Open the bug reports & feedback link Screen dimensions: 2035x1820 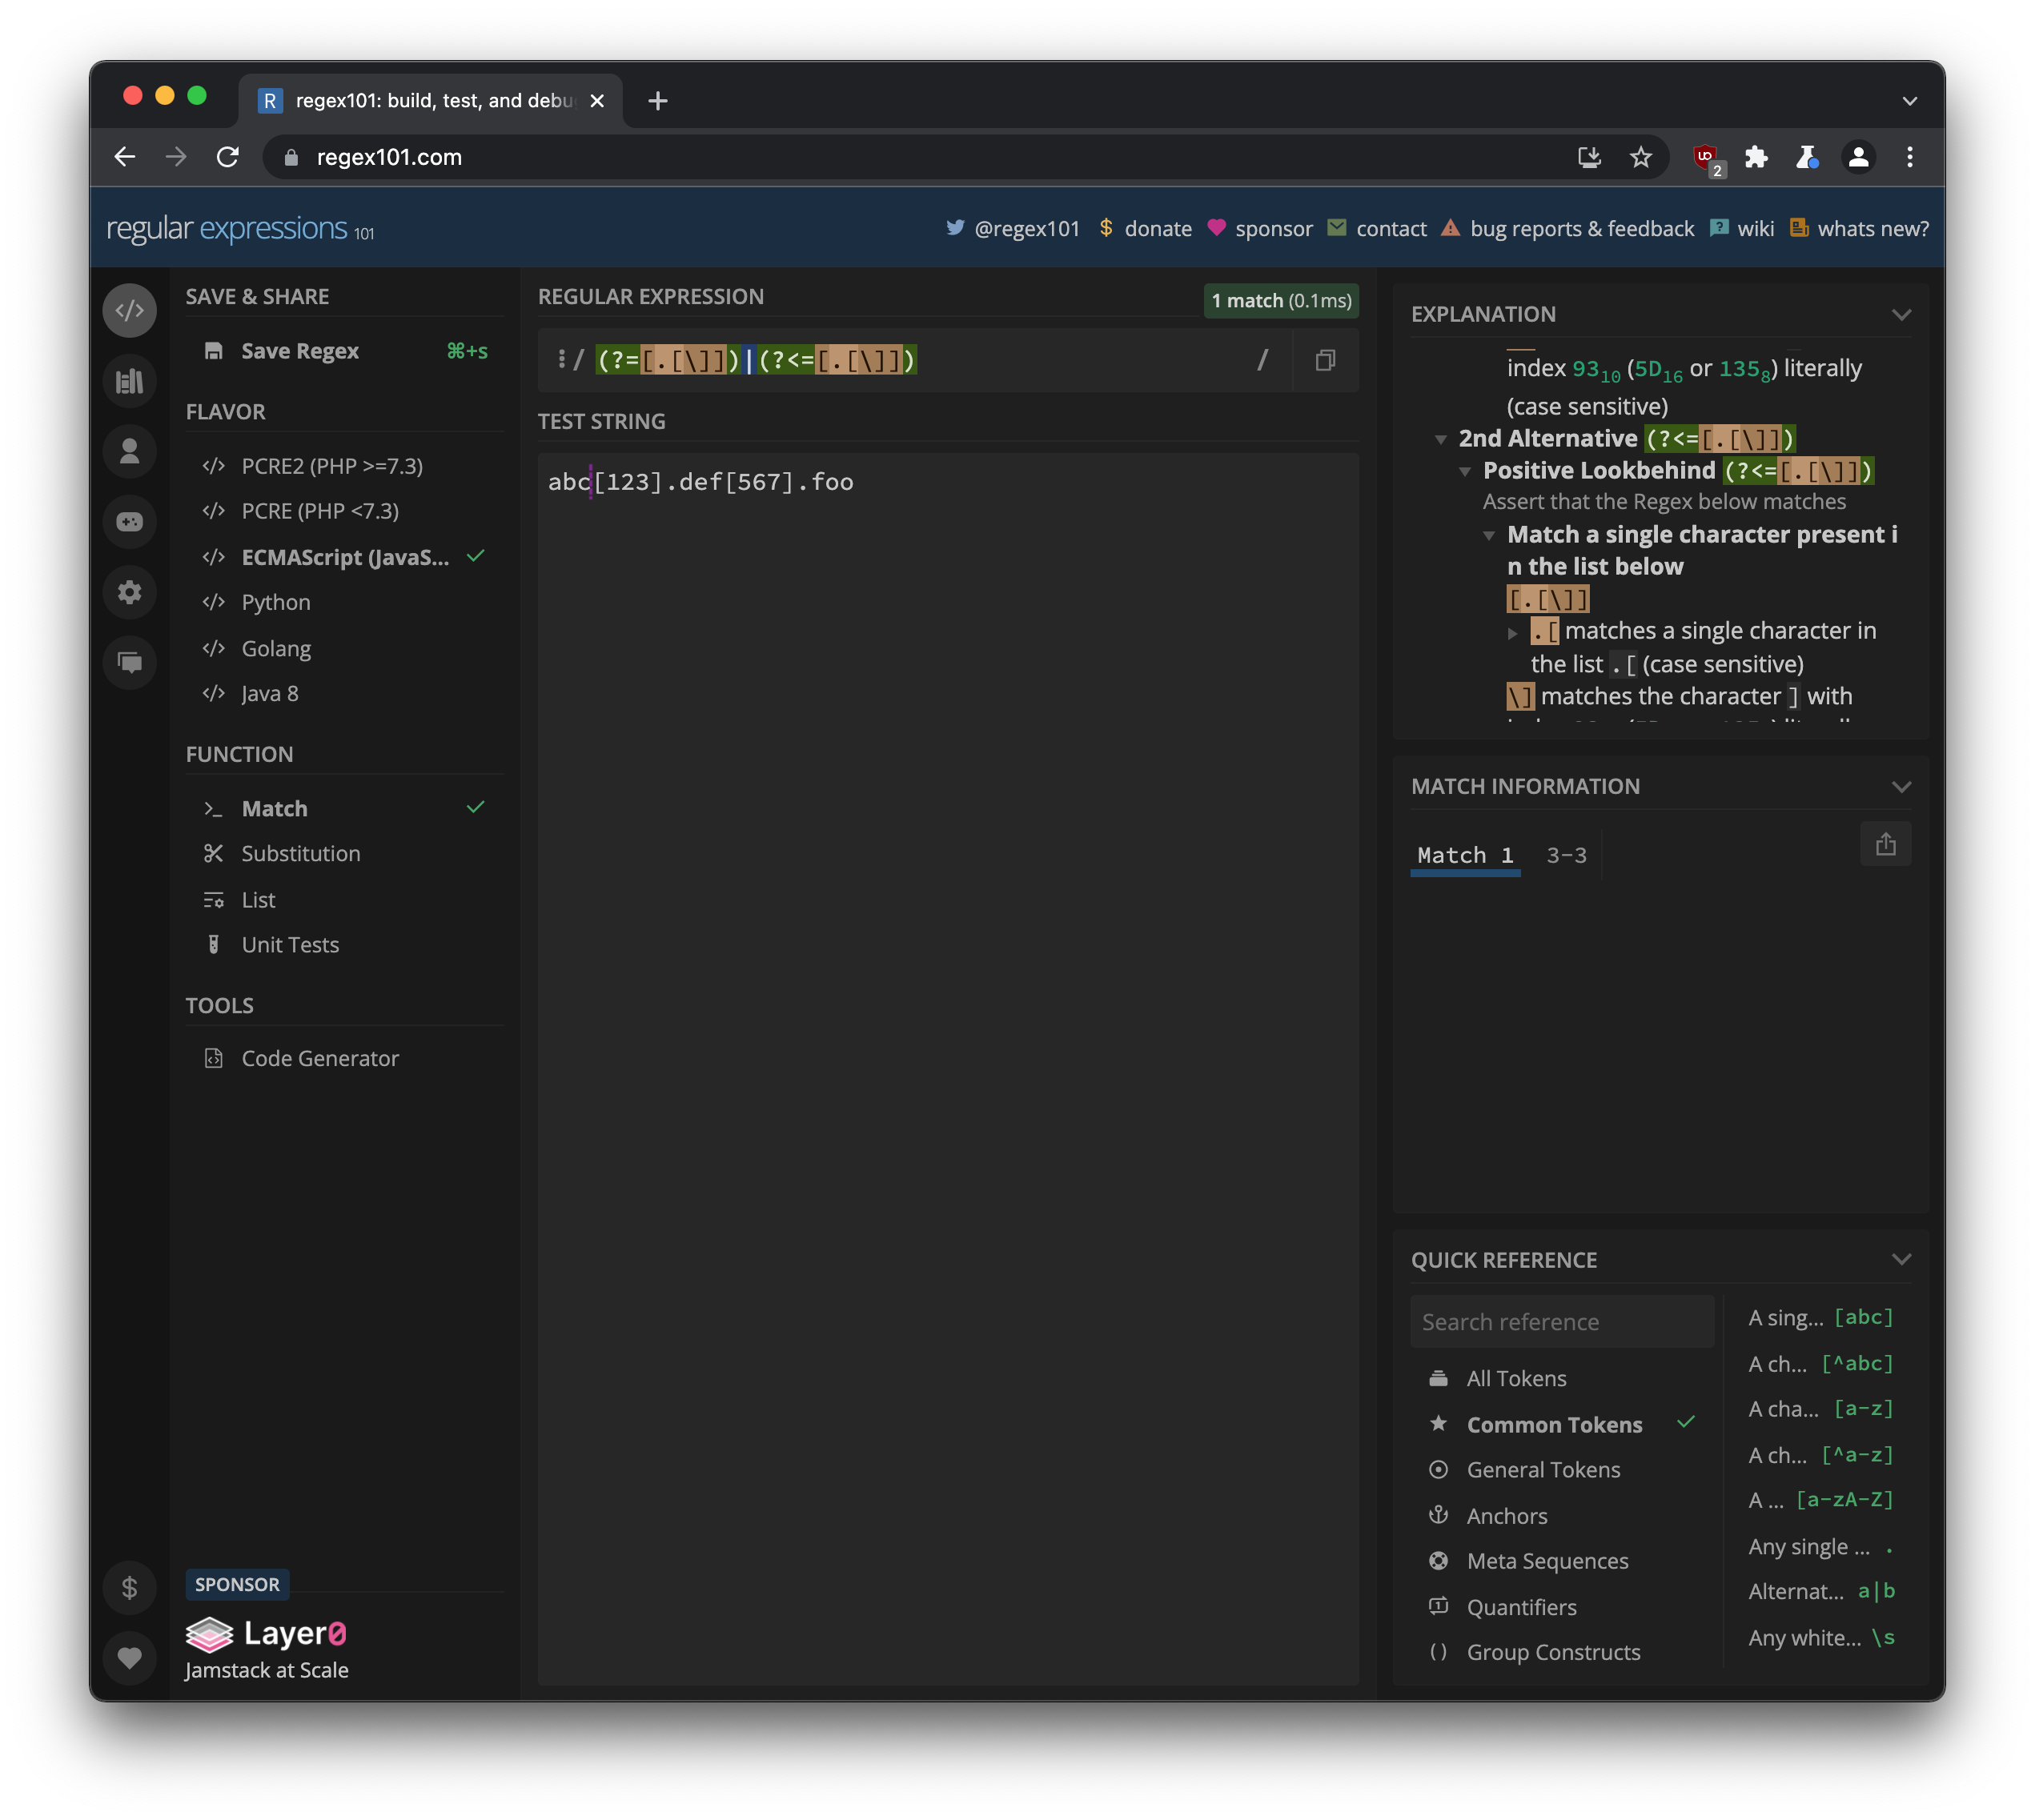[1581, 229]
